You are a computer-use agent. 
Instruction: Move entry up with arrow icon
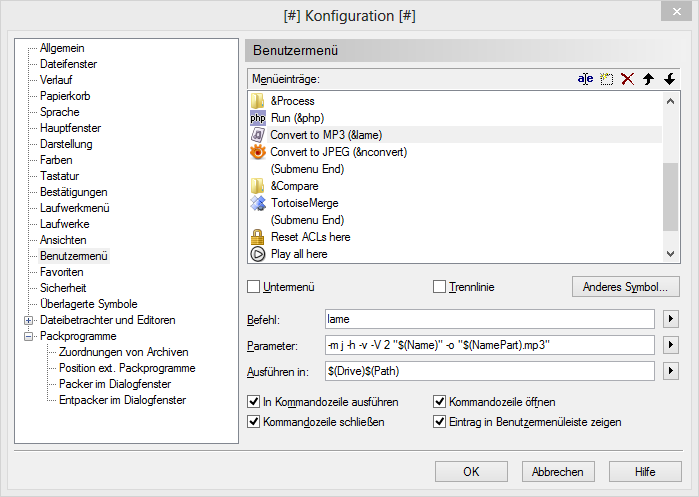(648, 79)
